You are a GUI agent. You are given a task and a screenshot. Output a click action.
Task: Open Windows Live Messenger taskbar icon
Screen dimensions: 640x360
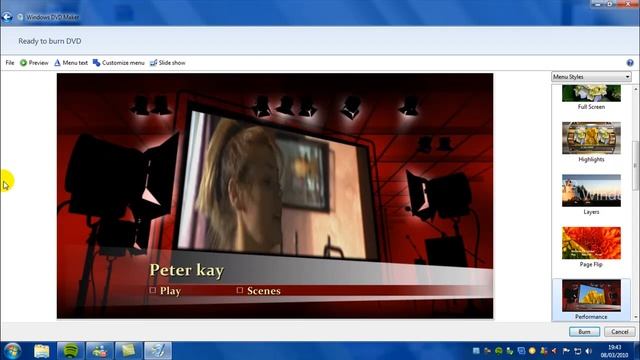[x=100, y=351]
